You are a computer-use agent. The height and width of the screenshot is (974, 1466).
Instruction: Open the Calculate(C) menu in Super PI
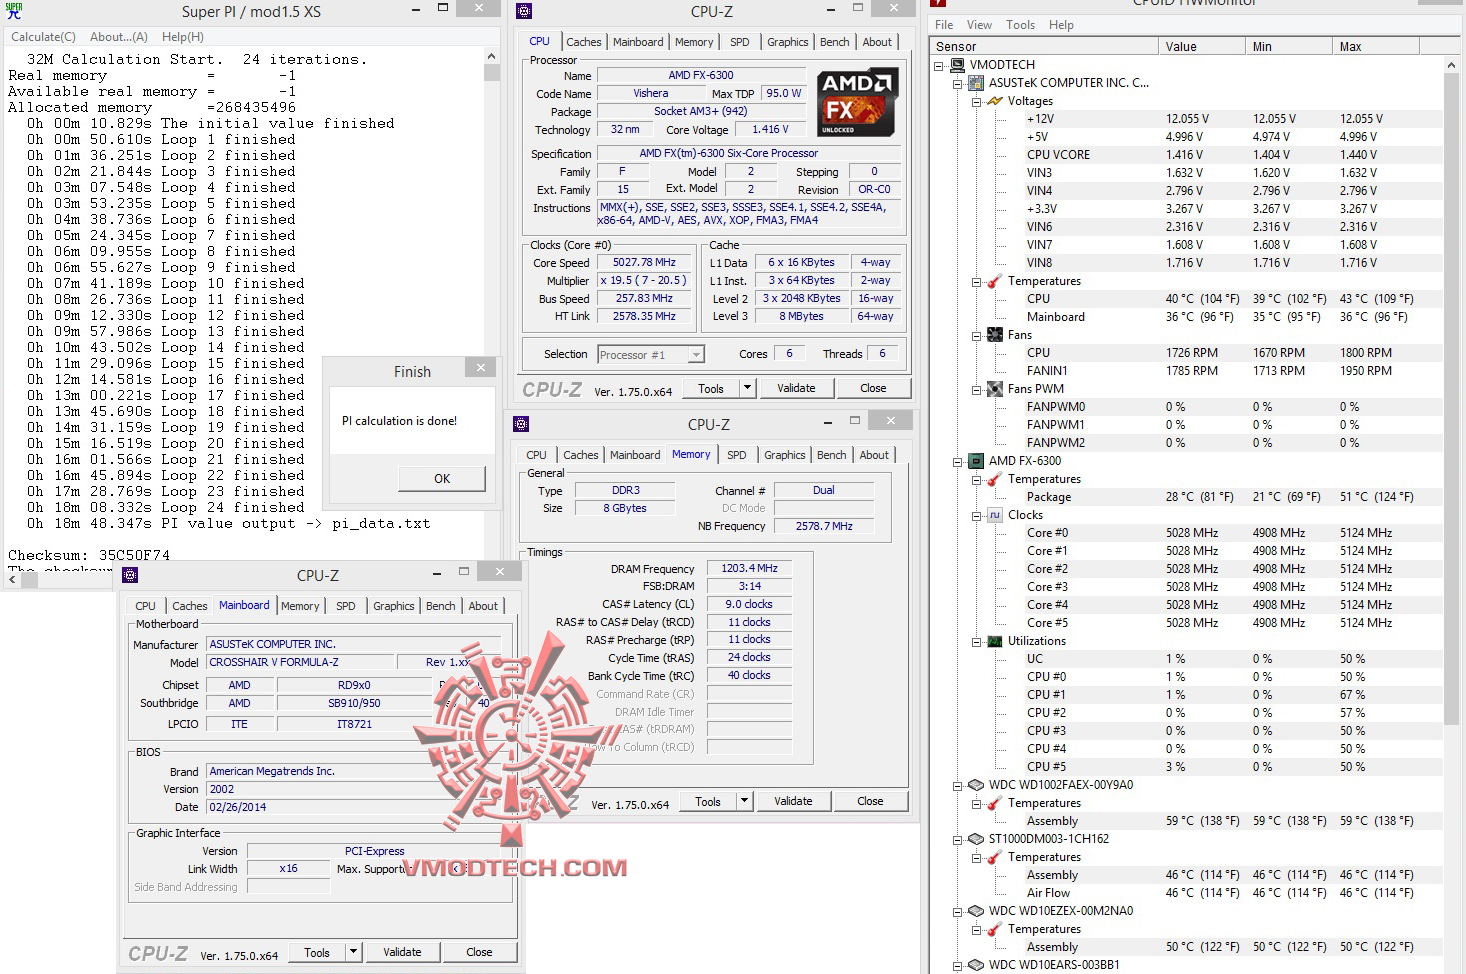(x=43, y=37)
